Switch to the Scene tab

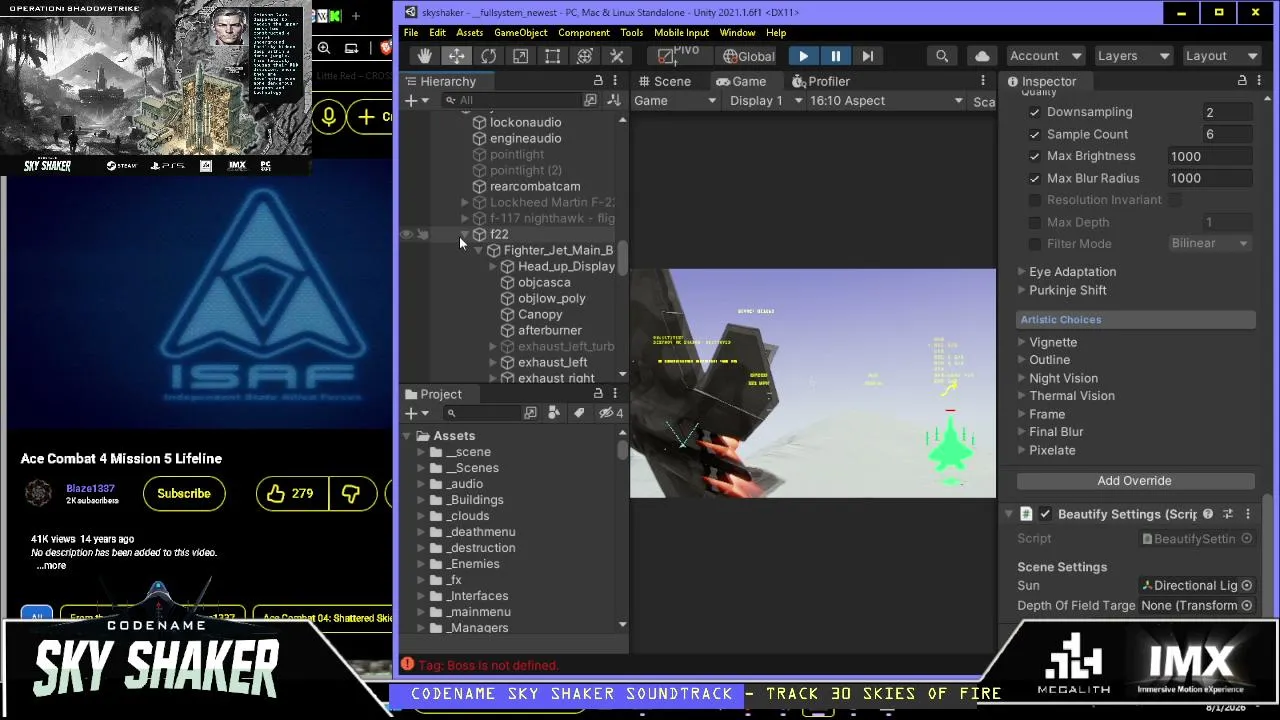[x=663, y=82]
